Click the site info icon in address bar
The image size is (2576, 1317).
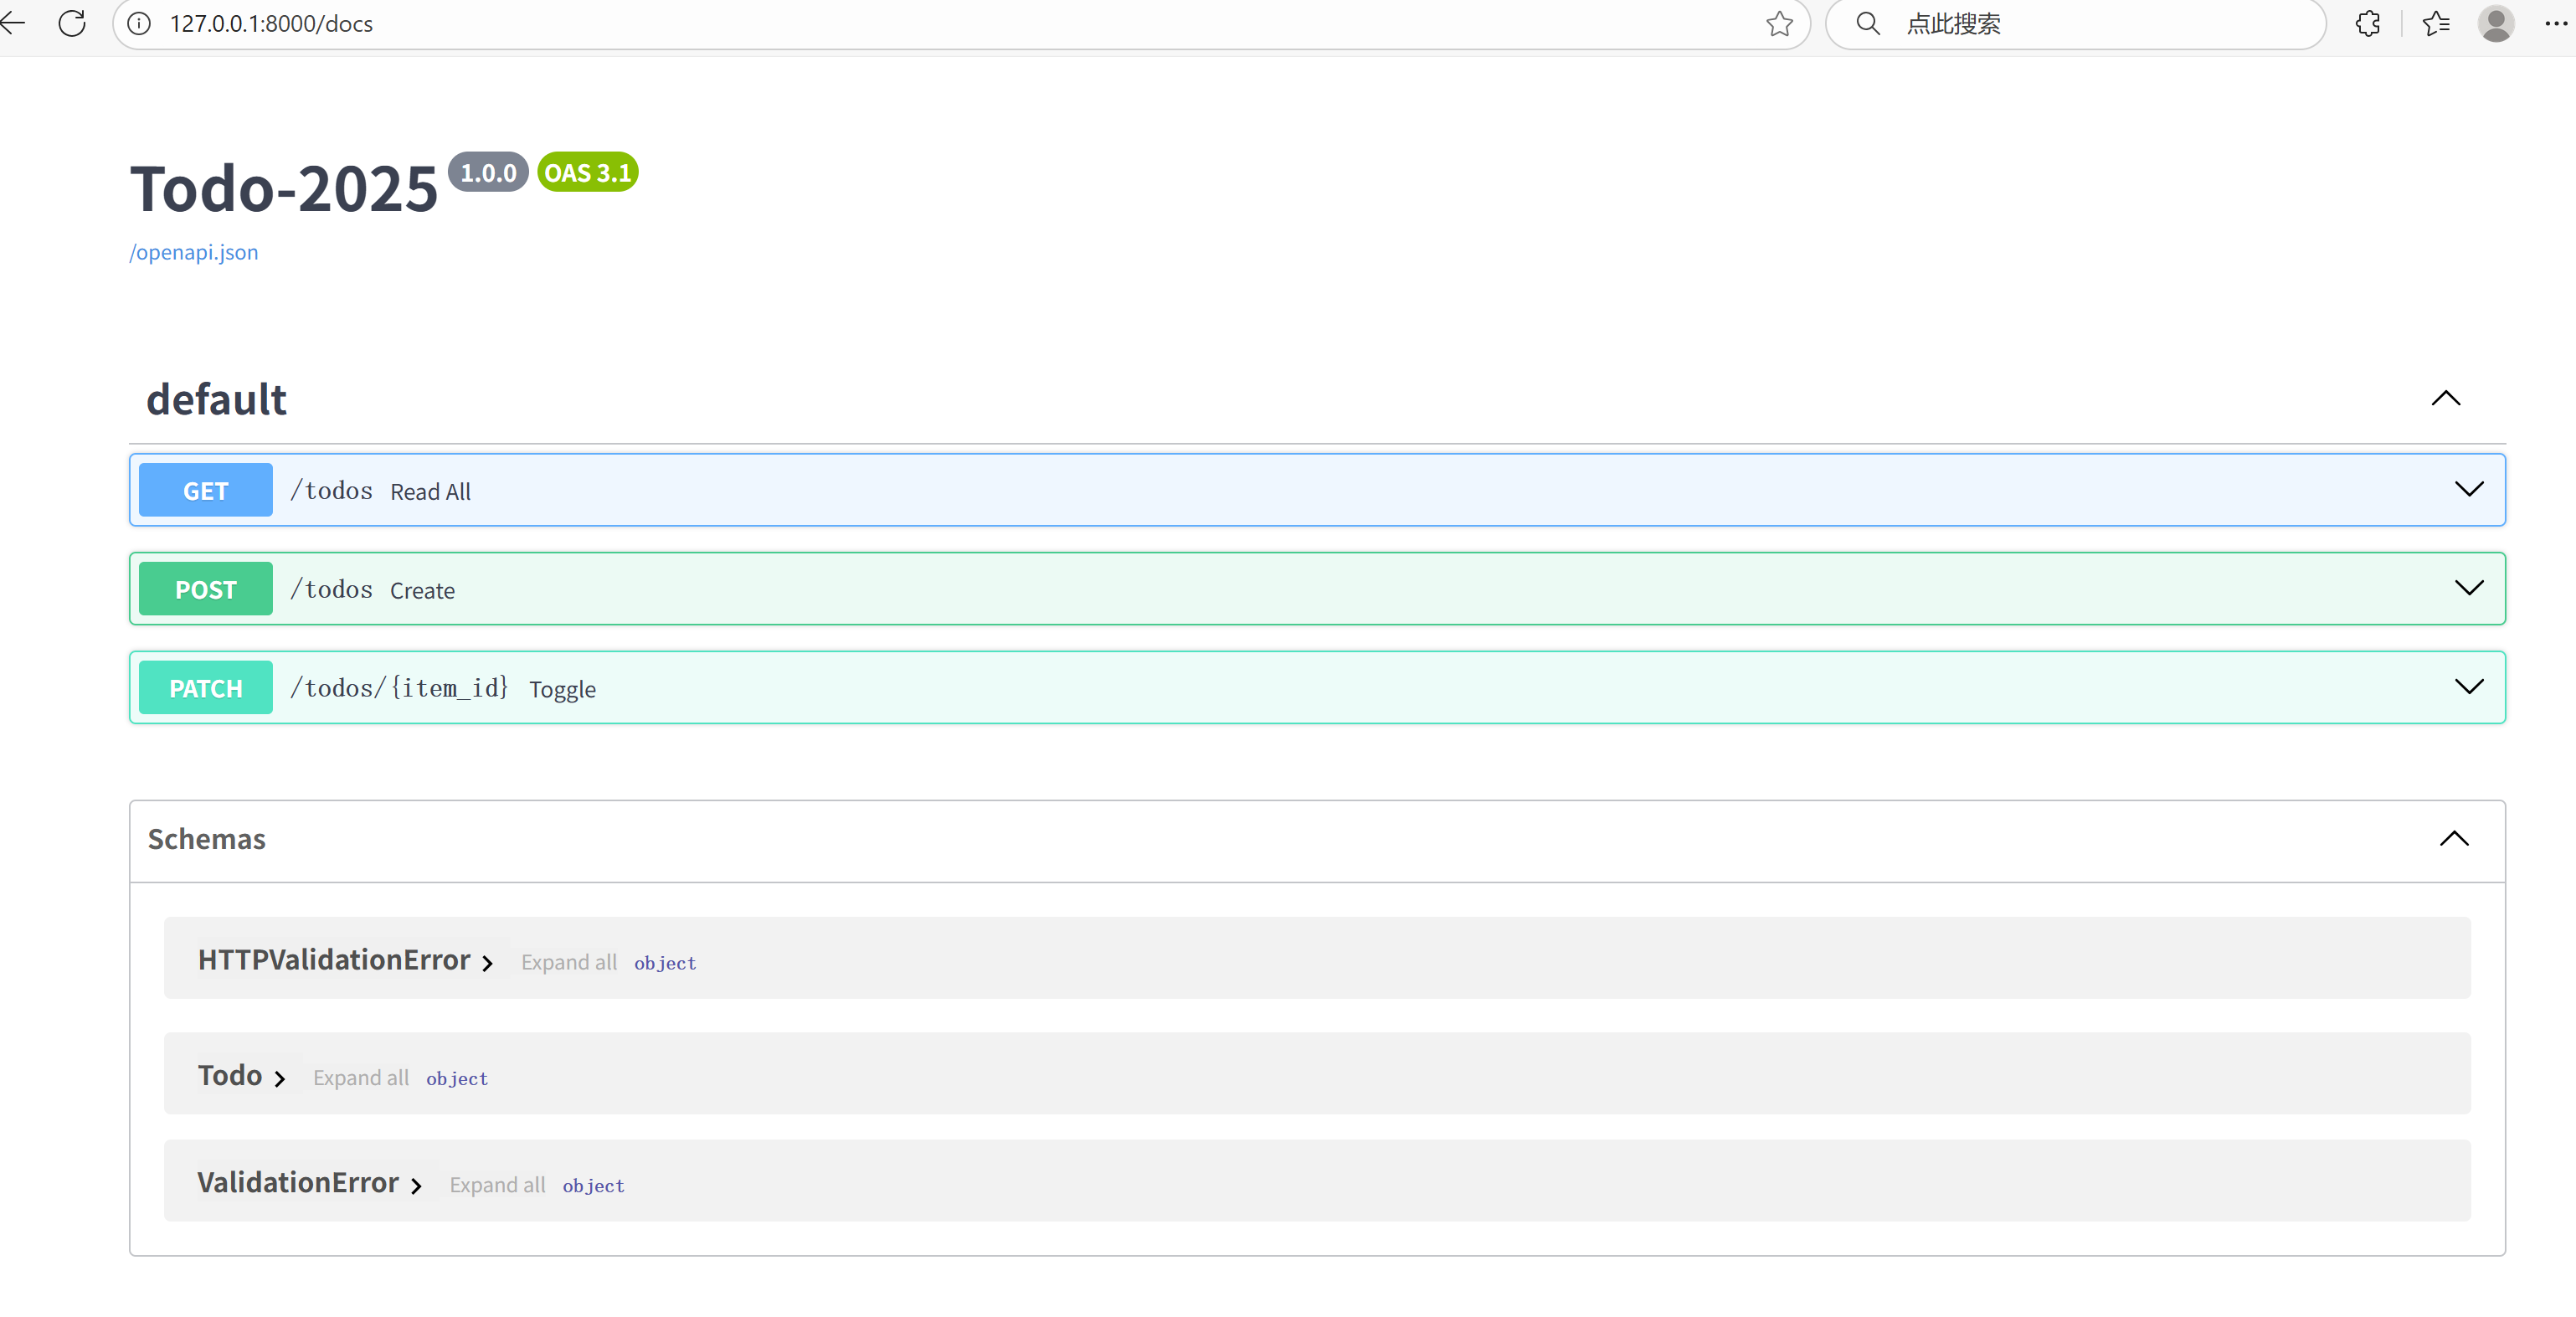click(140, 23)
